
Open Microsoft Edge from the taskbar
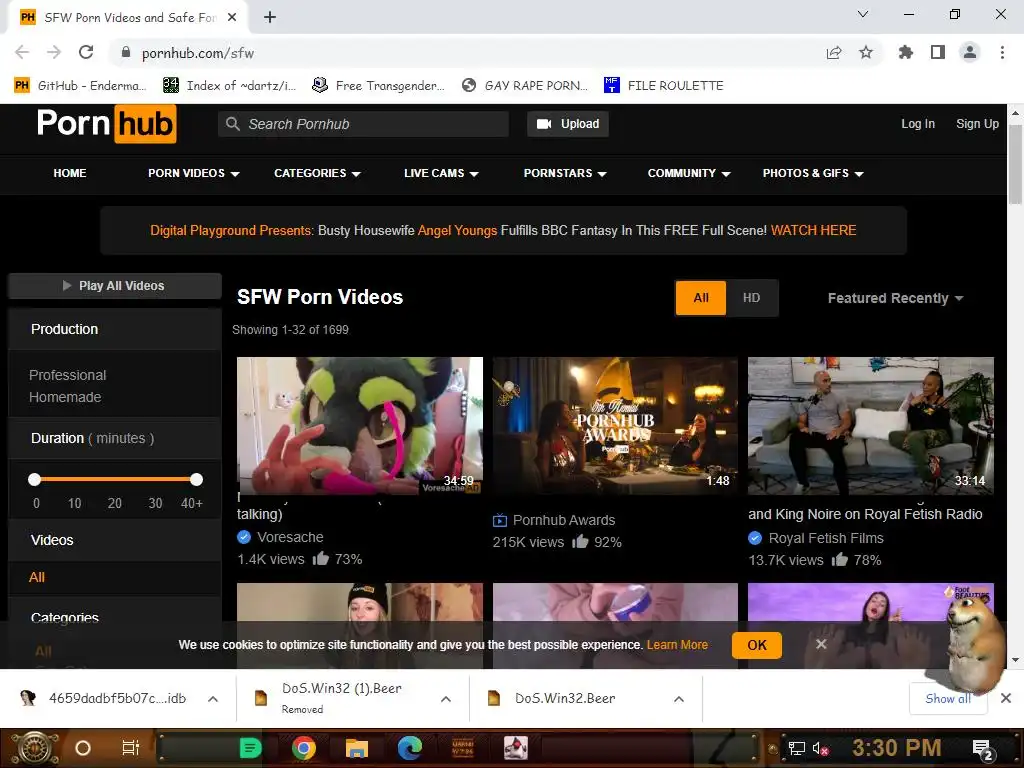click(409, 748)
